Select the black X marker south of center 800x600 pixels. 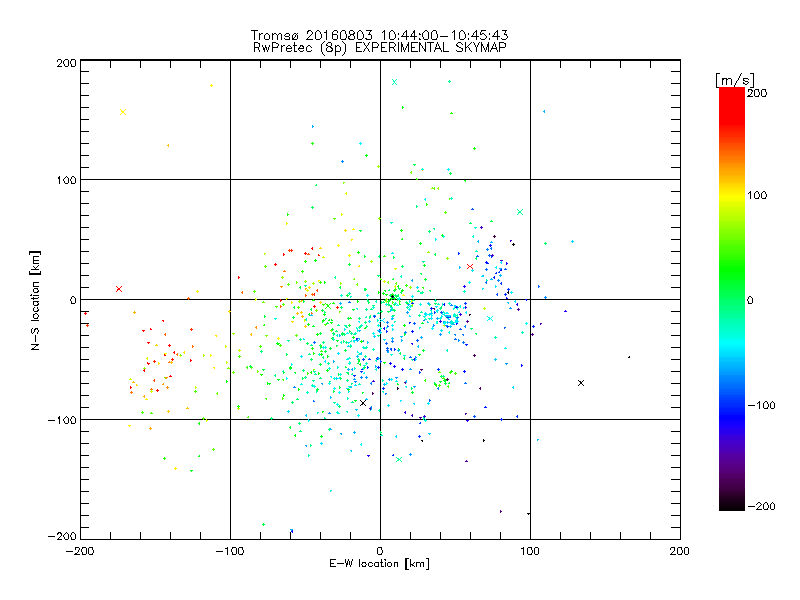click(x=363, y=403)
